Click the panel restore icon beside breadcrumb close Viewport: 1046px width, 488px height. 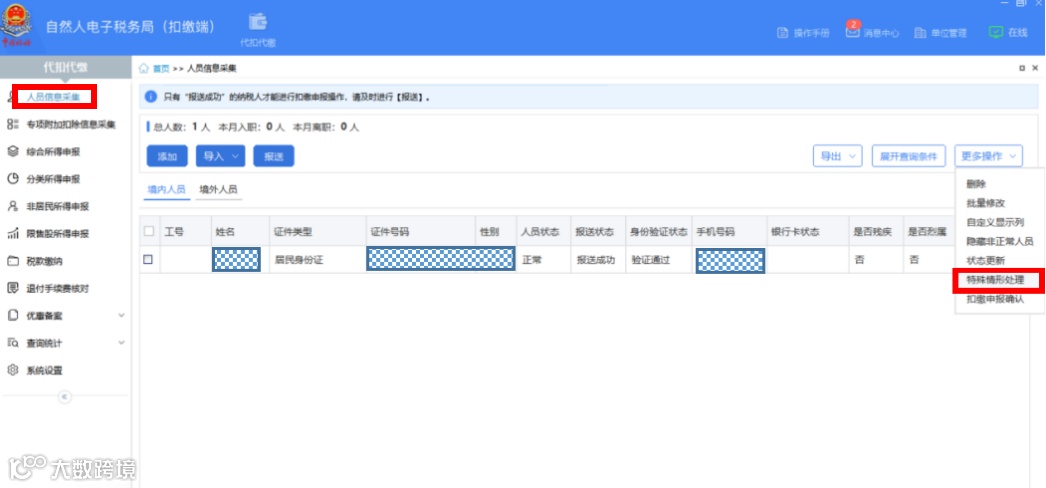click(x=1022, y=69)
